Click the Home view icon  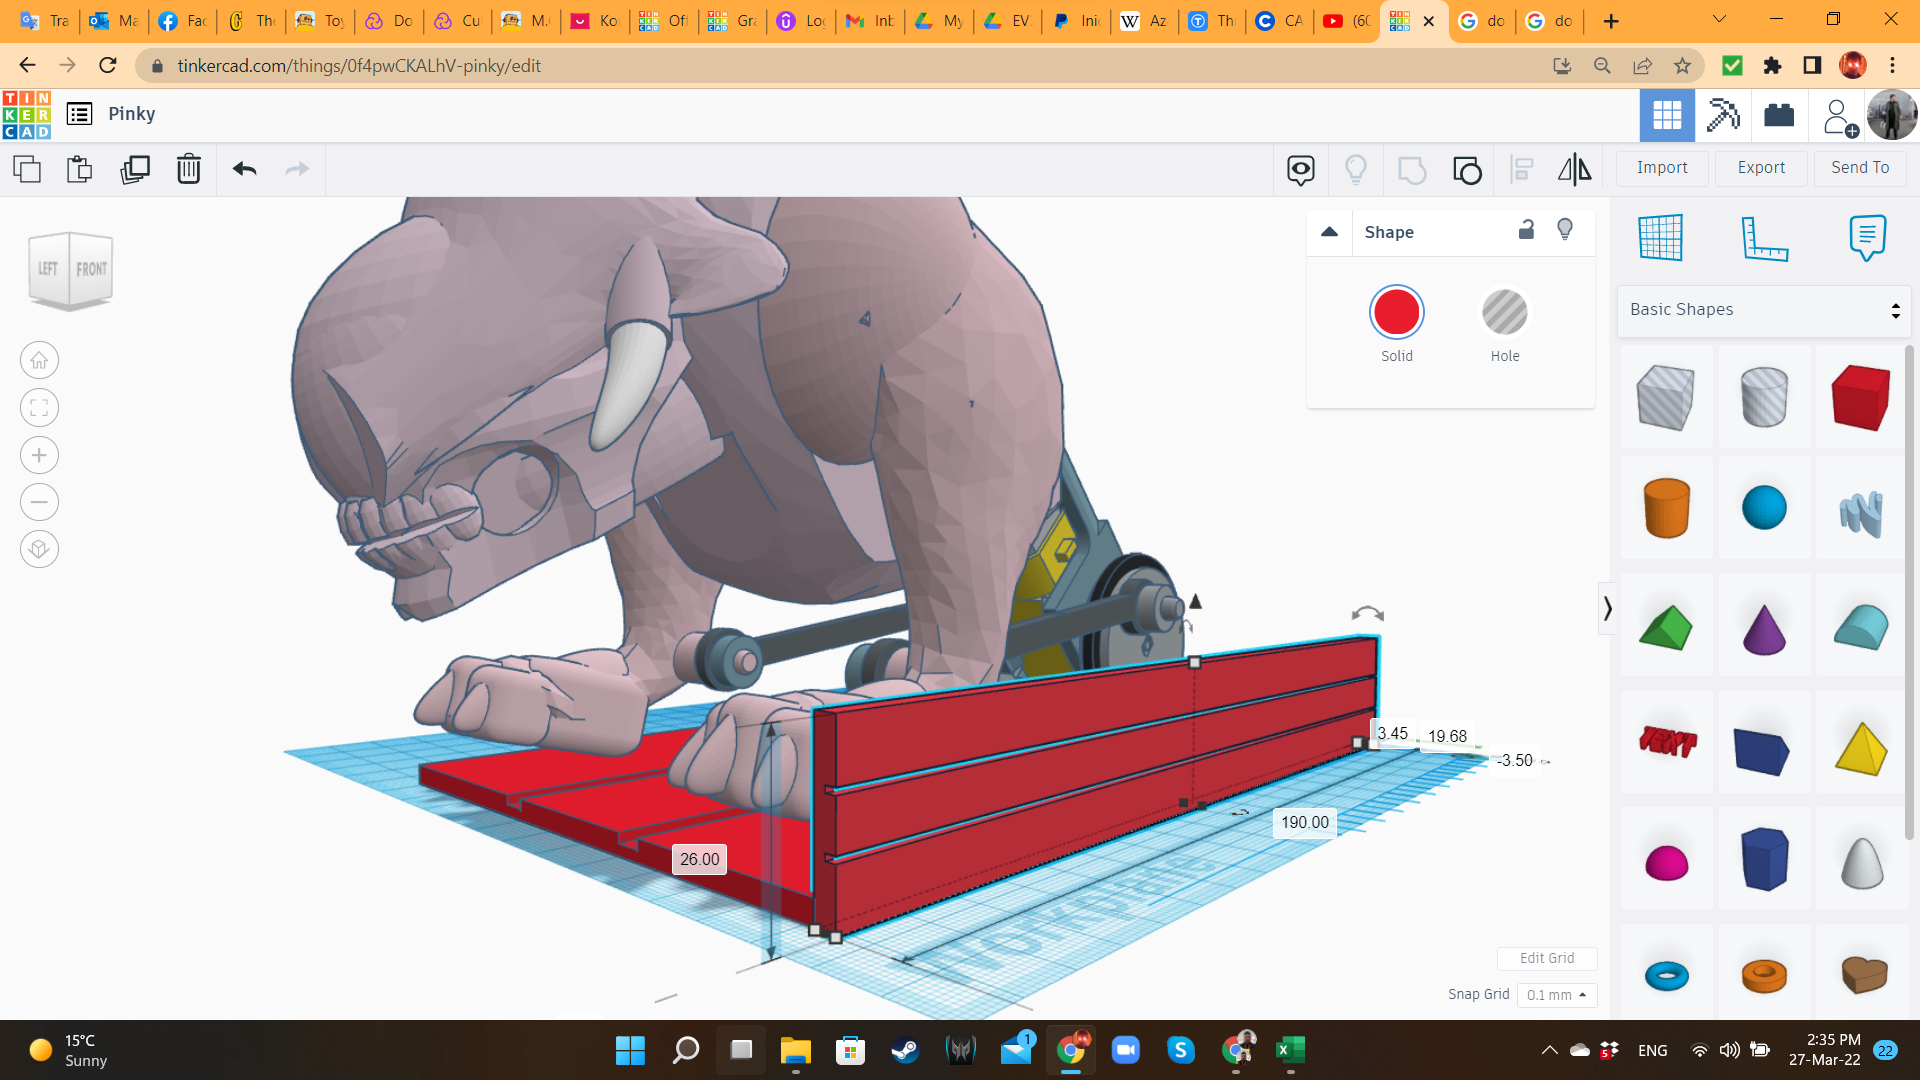coord(39,360)
